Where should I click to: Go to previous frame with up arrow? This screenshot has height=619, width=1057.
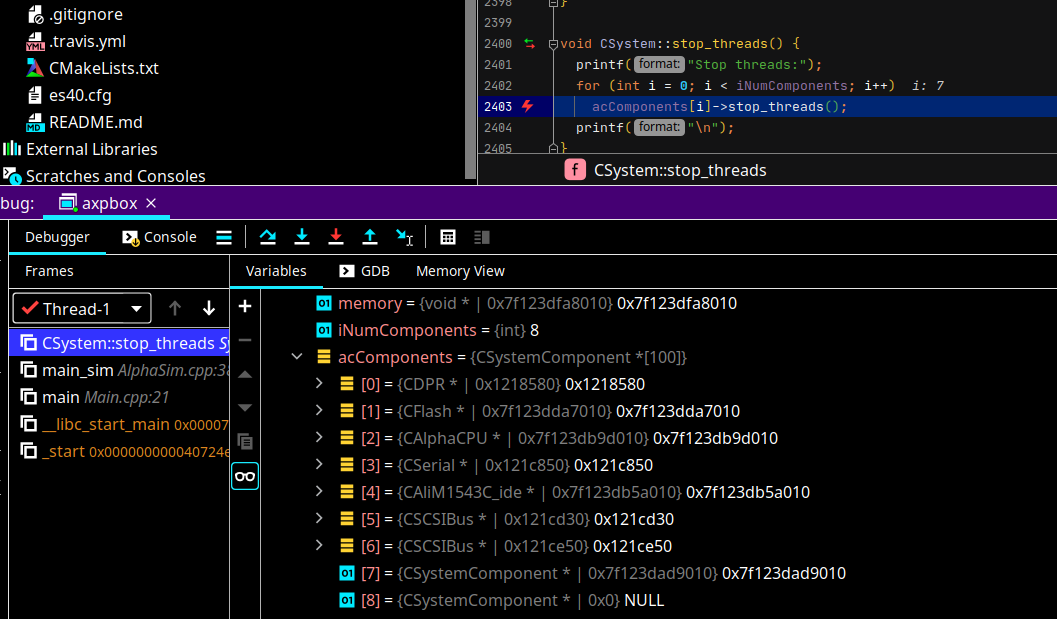coord(175,309)
